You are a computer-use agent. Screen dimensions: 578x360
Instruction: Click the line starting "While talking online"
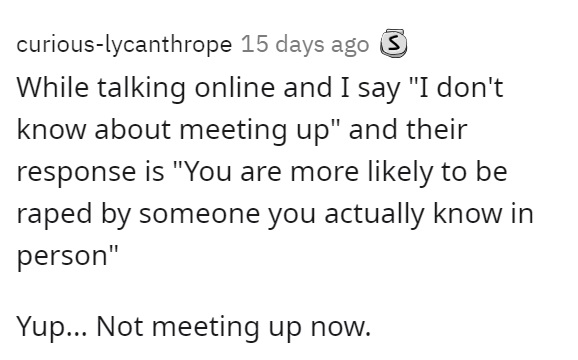[x=260, y=88]
